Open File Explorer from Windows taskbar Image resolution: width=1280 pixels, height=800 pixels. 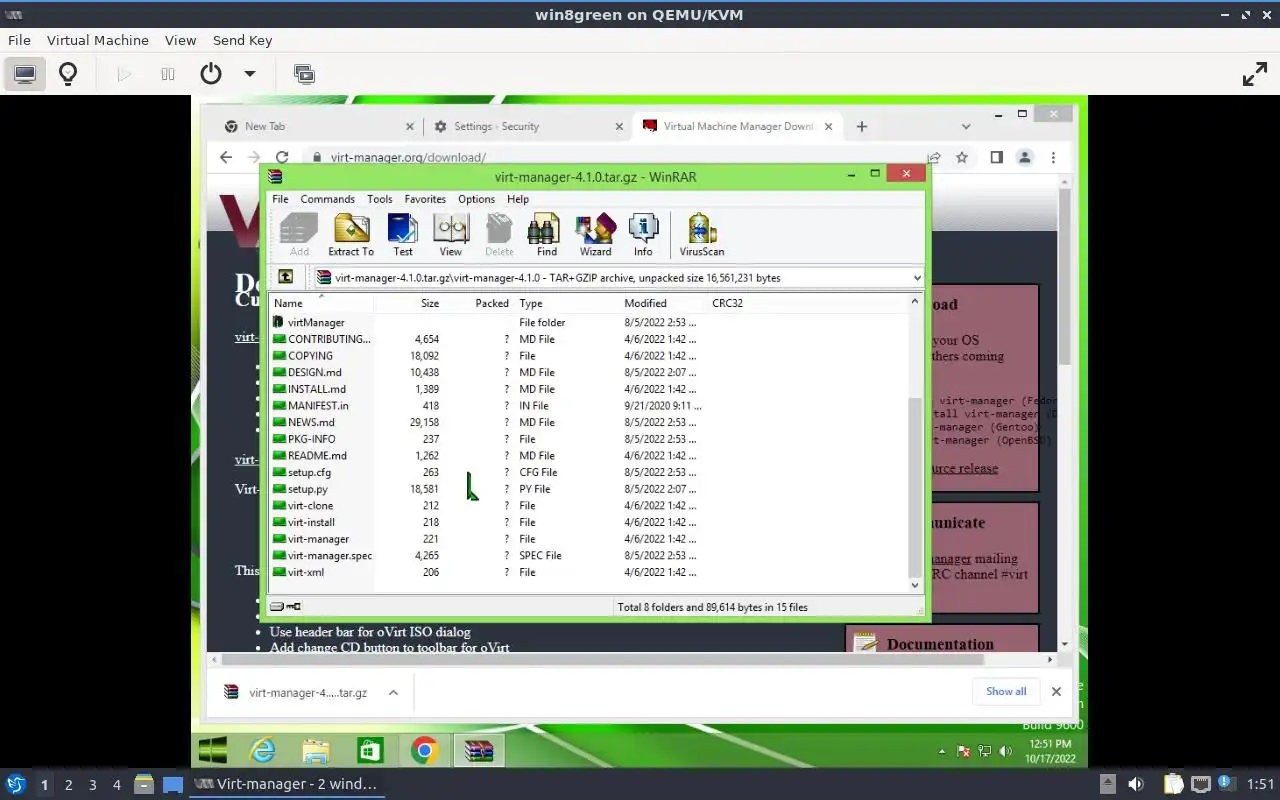coord(316,750)
